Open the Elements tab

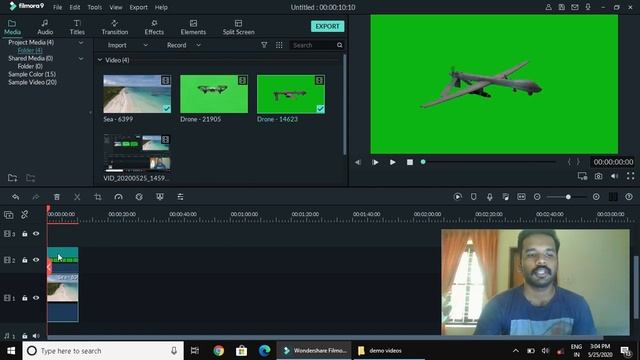(193, 27)
